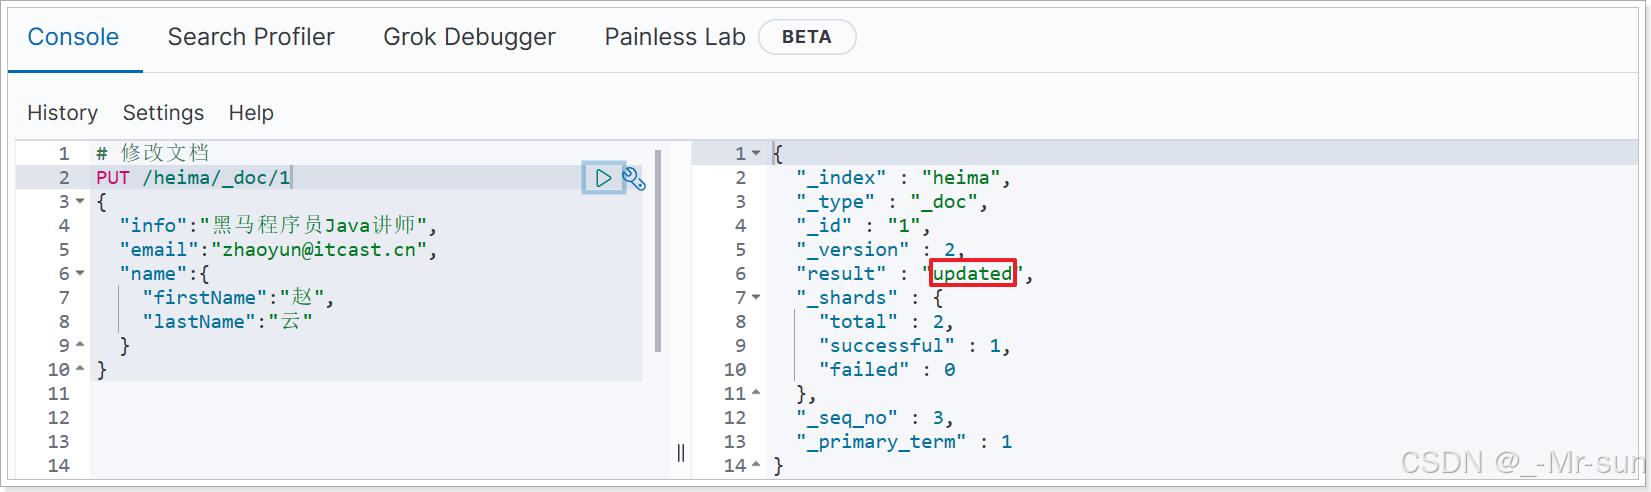Click empty editor line 12
The image size is (1651, 492).
click(366, 418)
